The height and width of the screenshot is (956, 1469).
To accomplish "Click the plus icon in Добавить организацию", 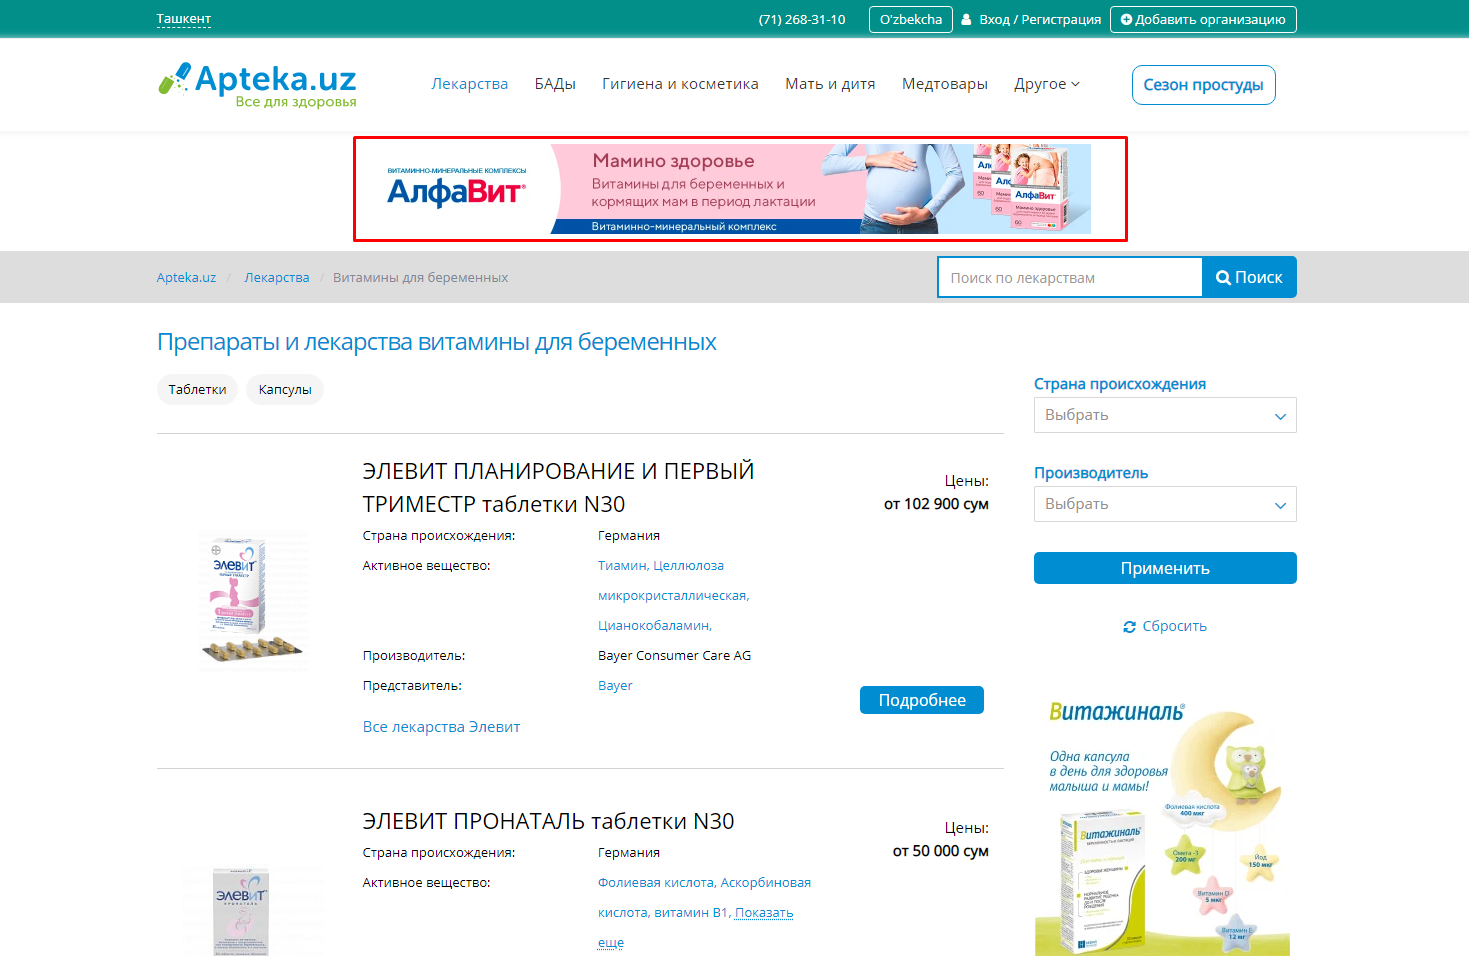I will (x=1126, y=19).
